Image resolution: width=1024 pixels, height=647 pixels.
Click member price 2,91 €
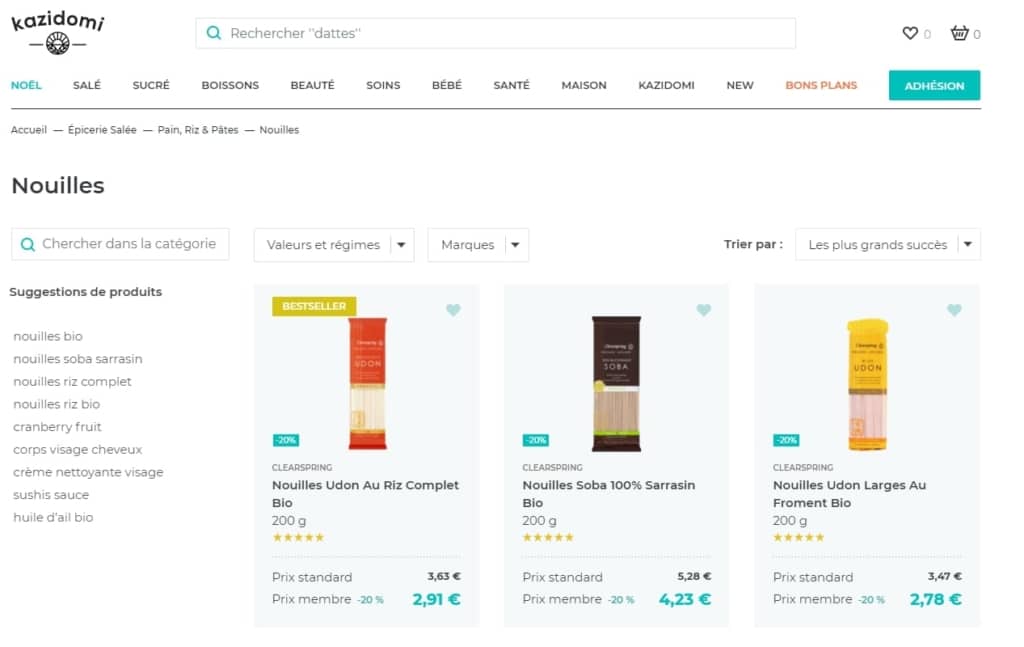pos(436,599)
